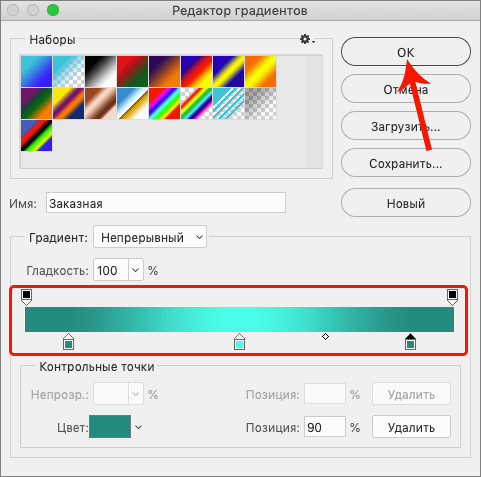Select the right opacity stop above gradient
Image resolution: width=481 pixels, height=477 pixels.
click(x=452, y=297)
